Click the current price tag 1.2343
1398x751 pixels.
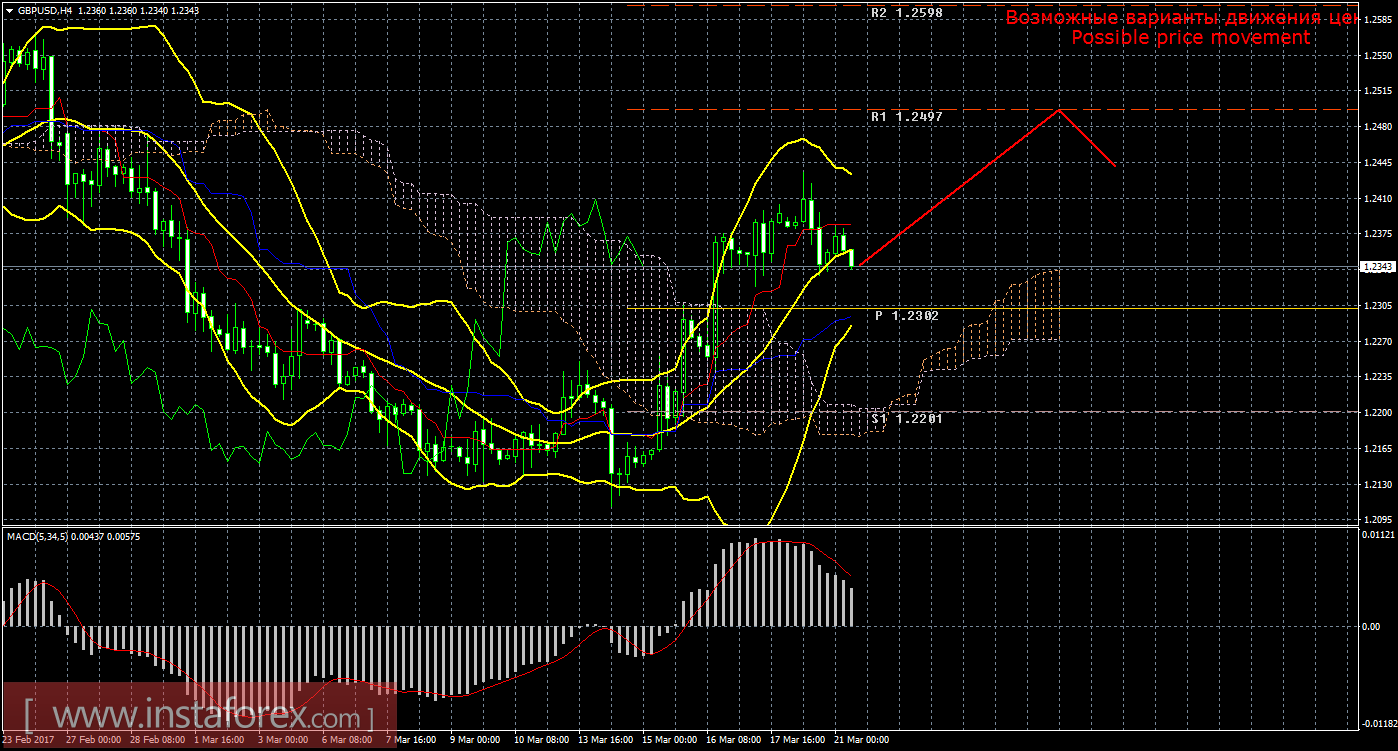coord(1378,267)
